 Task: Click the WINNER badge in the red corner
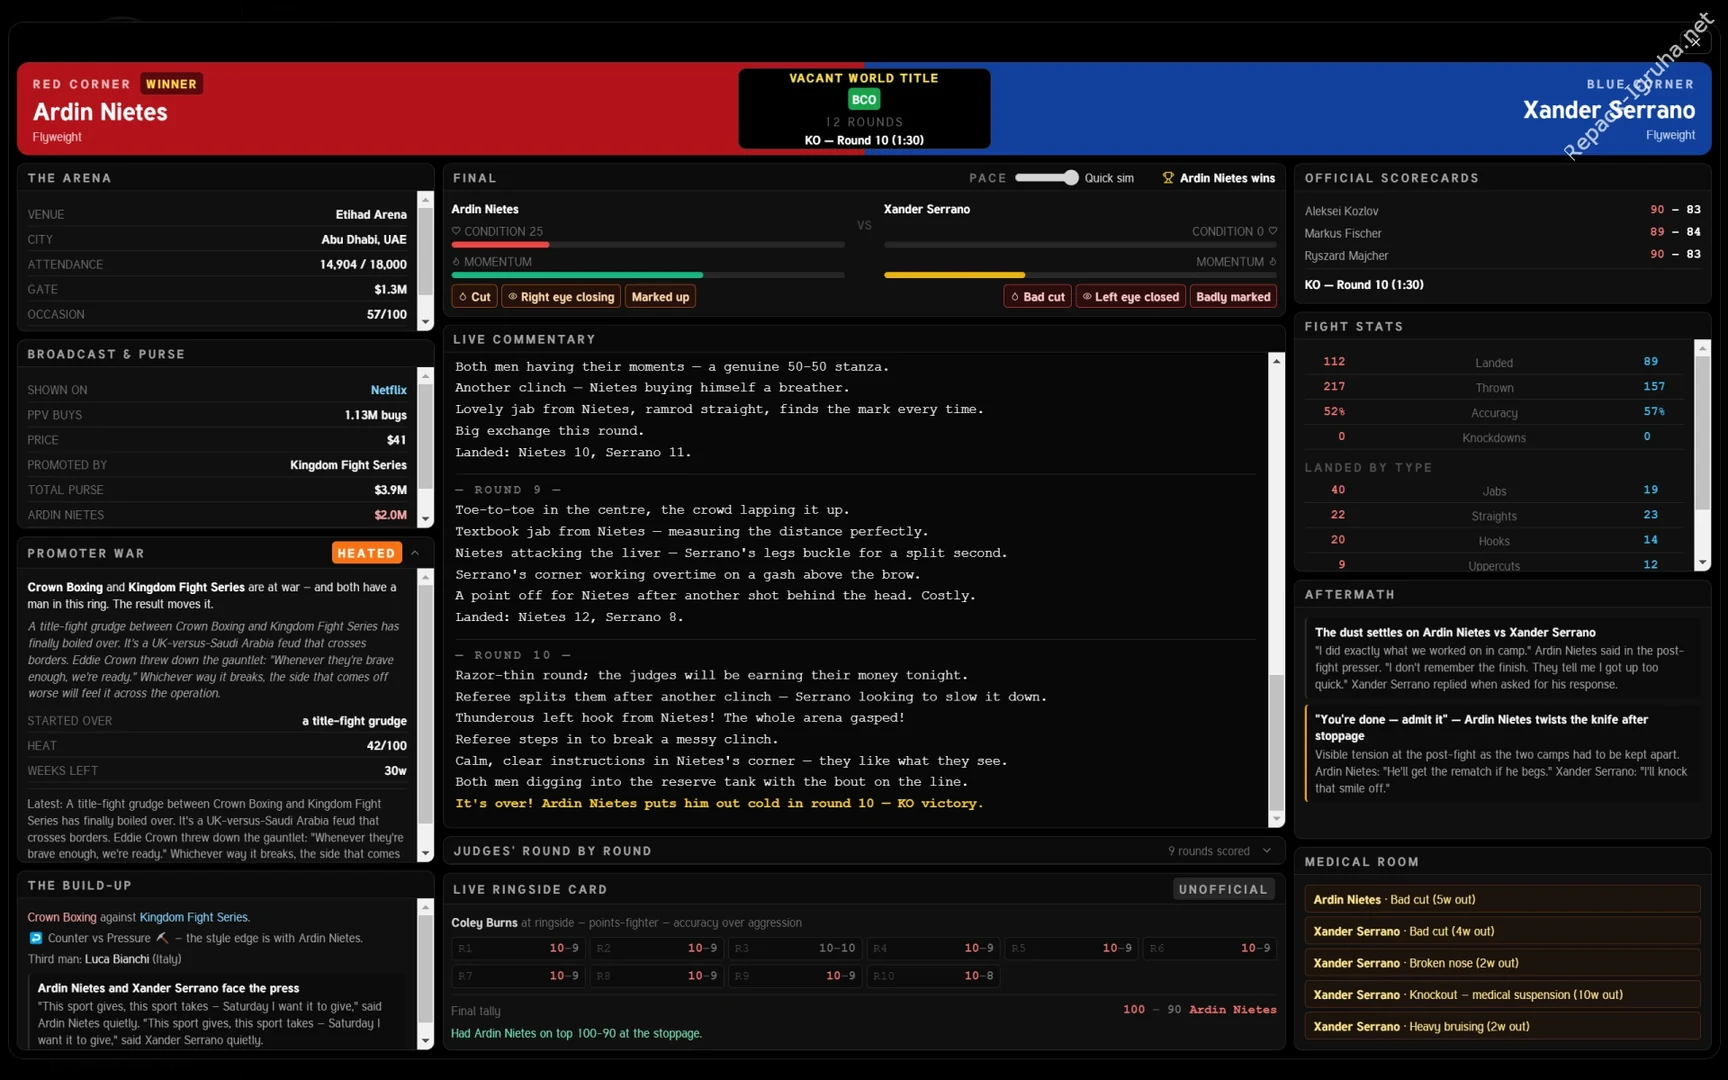point(172,84)
